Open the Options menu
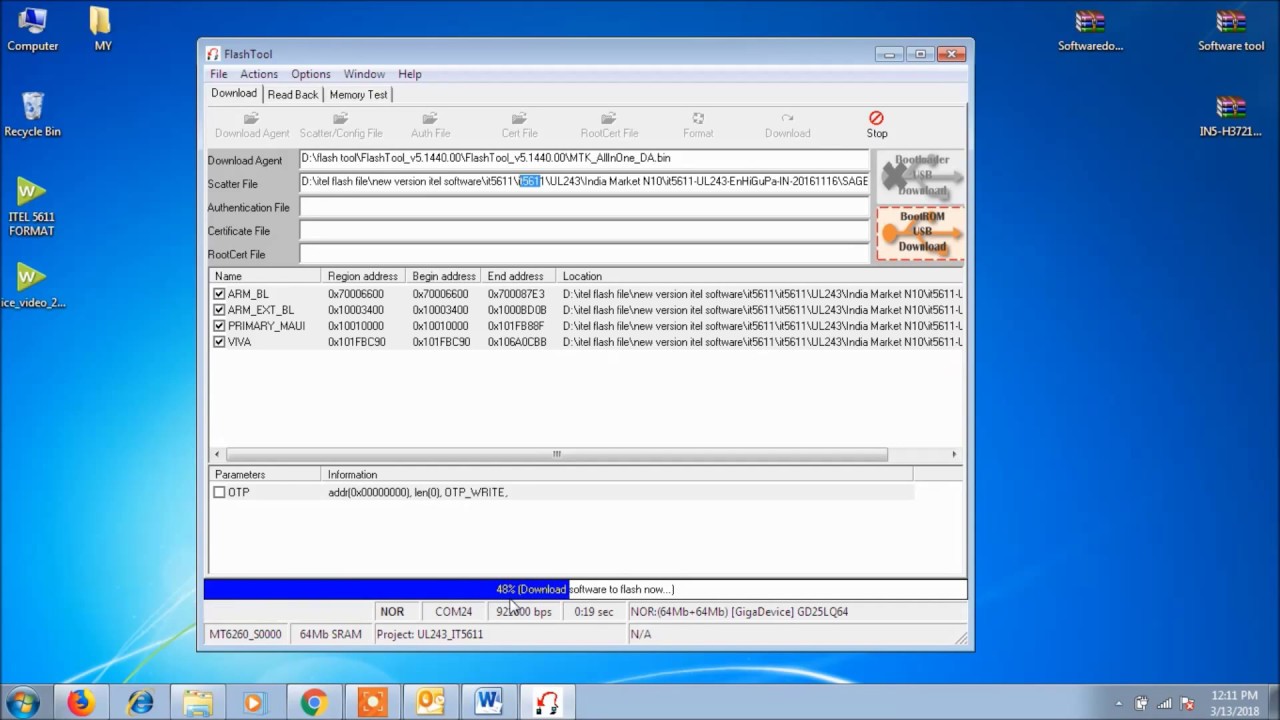 pyautogui.click(x=310, y=74)
